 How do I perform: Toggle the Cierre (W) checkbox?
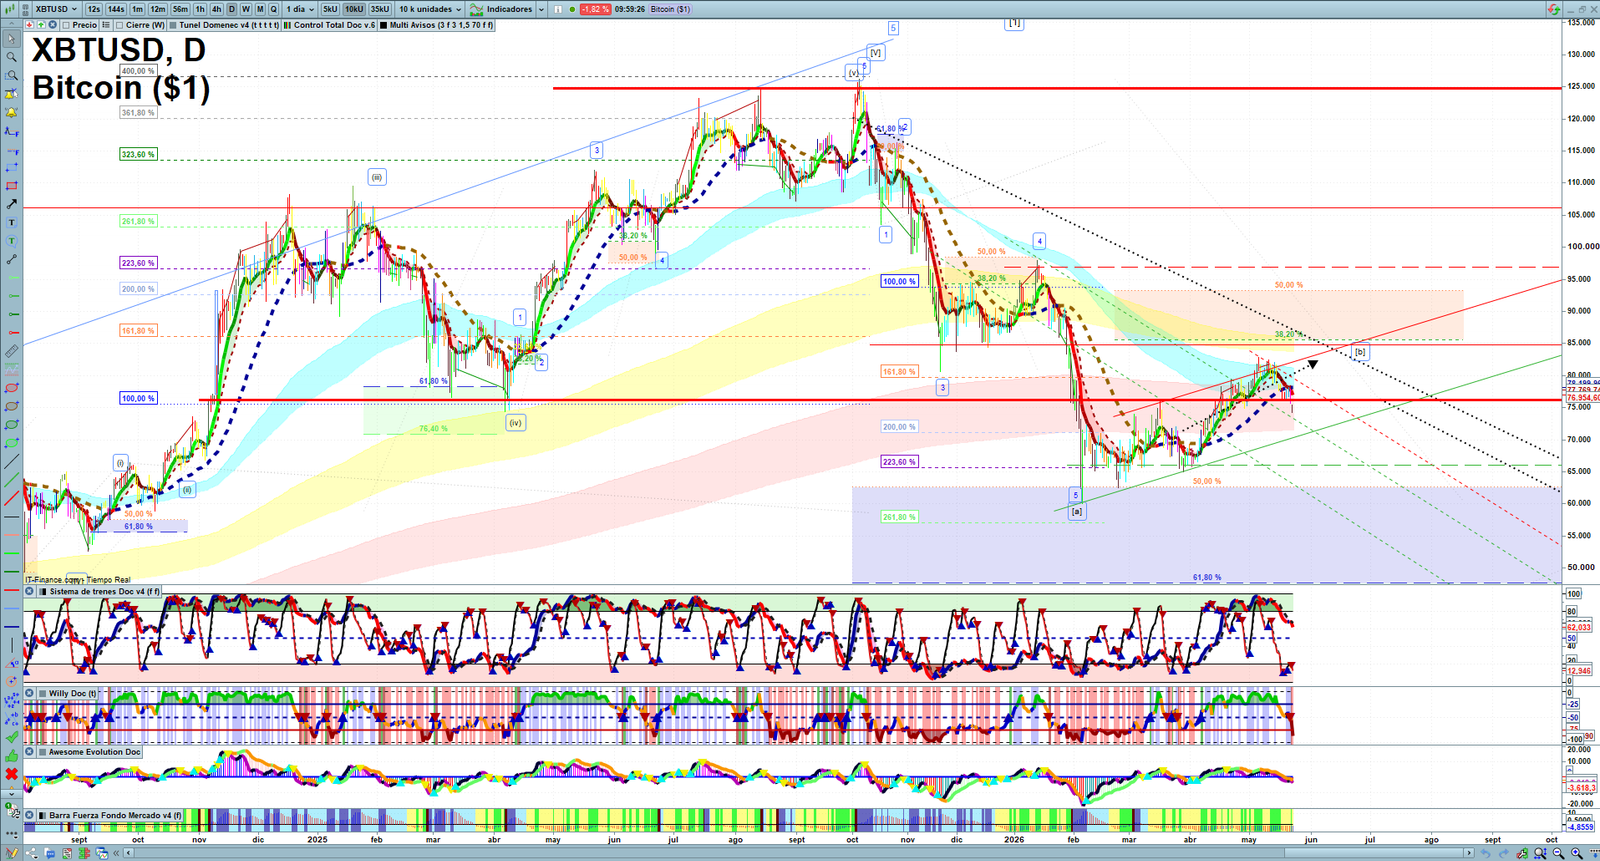[119, 25]
